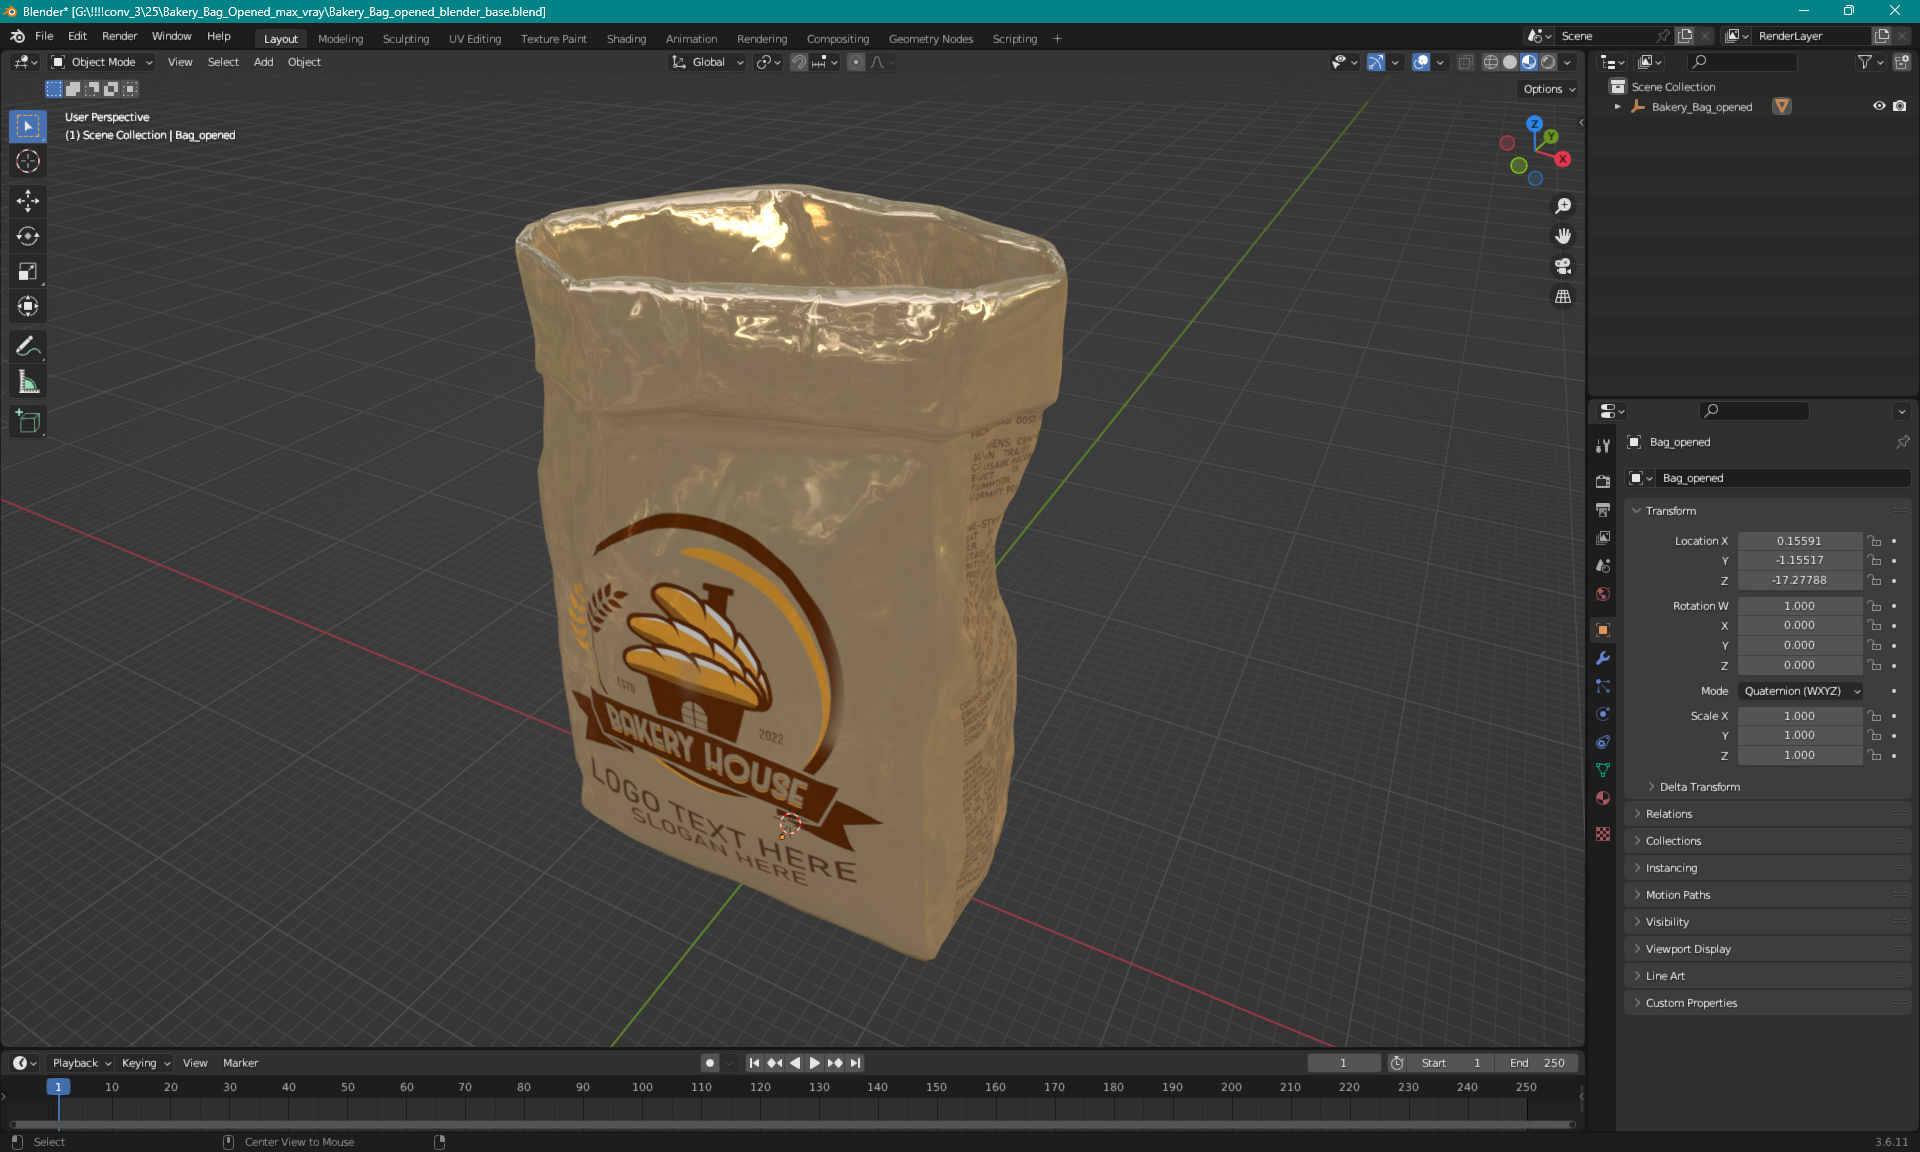The width and height of the screenshot is (1920, 1152).
Task: Click the End frame 250 field
Action: pos(1538,1063)
